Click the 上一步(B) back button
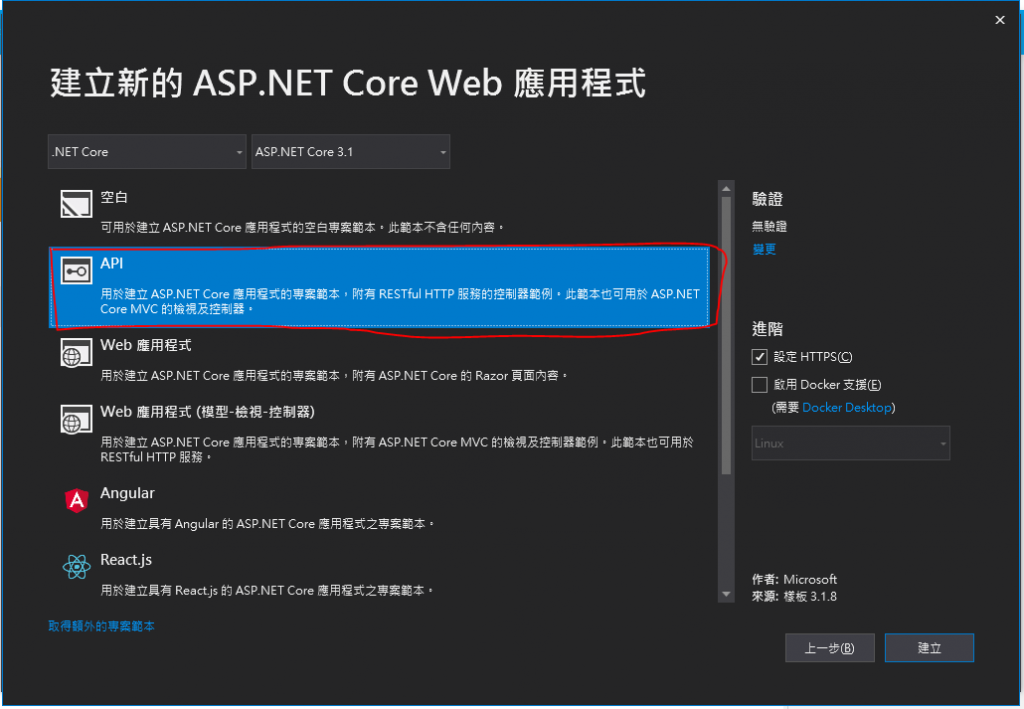Image resolution: width=1024 pixels, height=709 pixels. pyautogui.click(x=829, y=648)
